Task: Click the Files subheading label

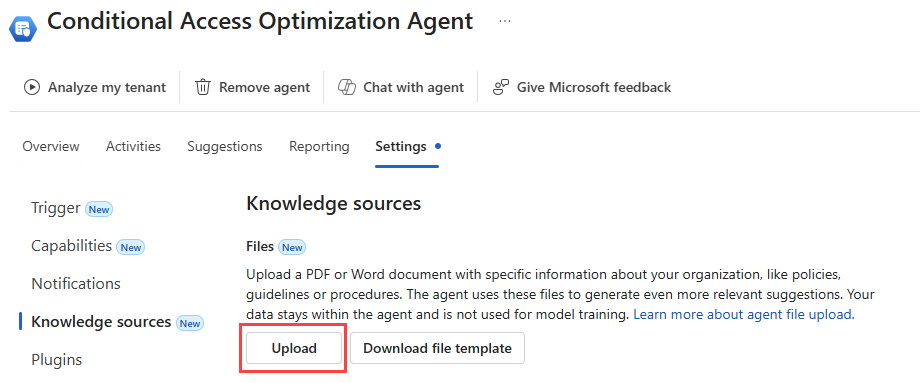Action: tap(260, 247)
